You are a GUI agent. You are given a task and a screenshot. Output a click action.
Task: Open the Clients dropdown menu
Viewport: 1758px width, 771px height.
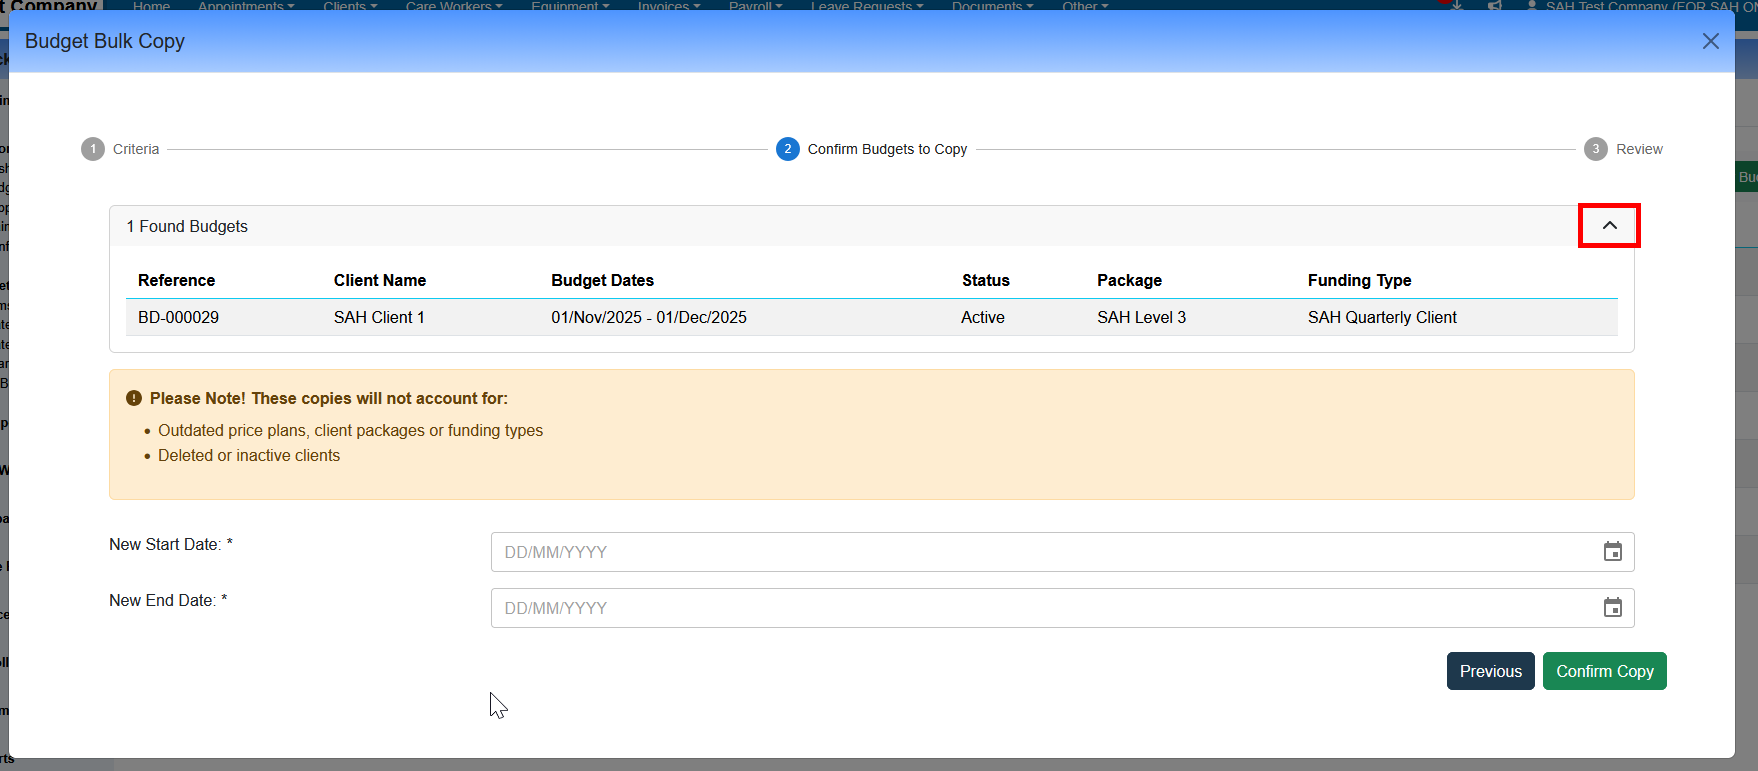tap(350, 6)
